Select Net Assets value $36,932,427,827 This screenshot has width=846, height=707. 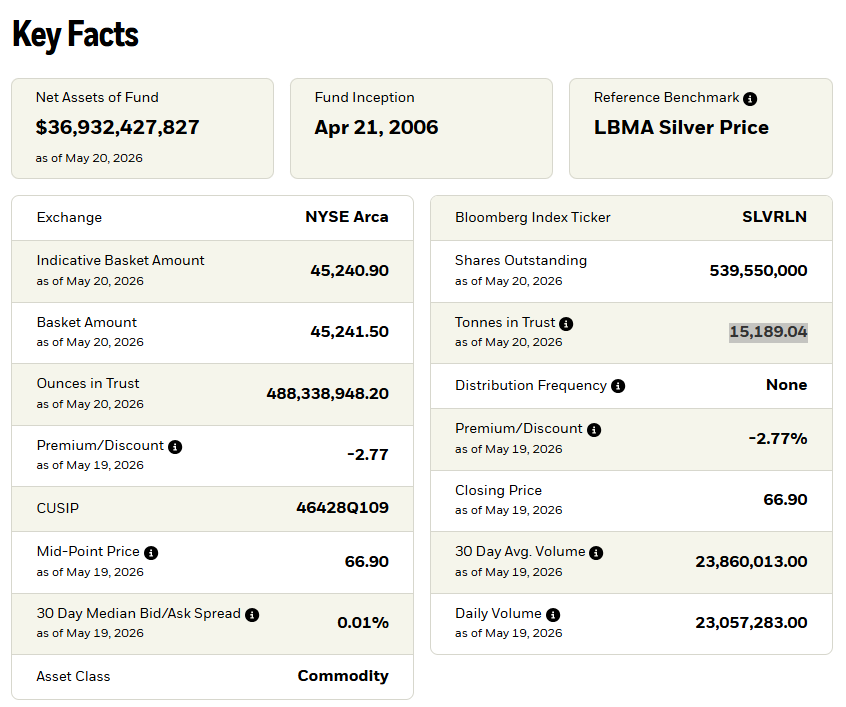click(118, 127)
